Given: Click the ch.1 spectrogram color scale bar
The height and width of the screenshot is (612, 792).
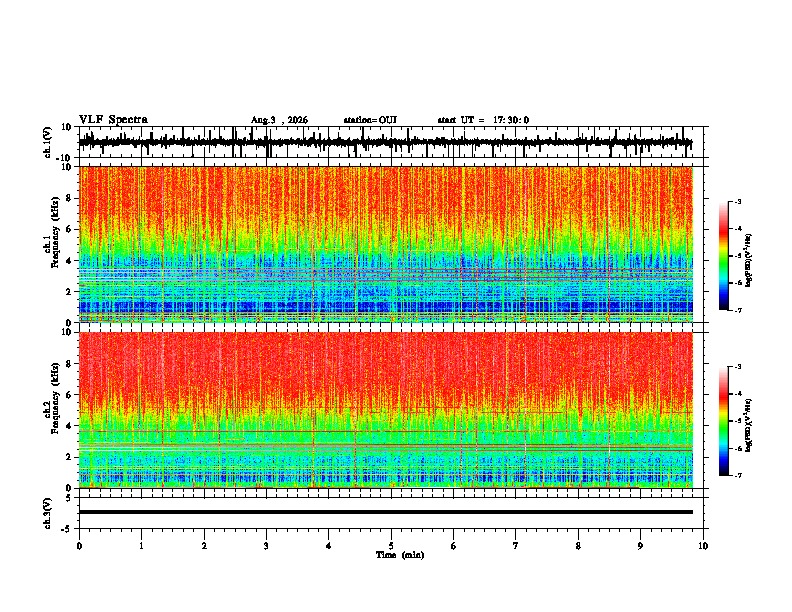Looking at the screenshot, I should point(723,256).
